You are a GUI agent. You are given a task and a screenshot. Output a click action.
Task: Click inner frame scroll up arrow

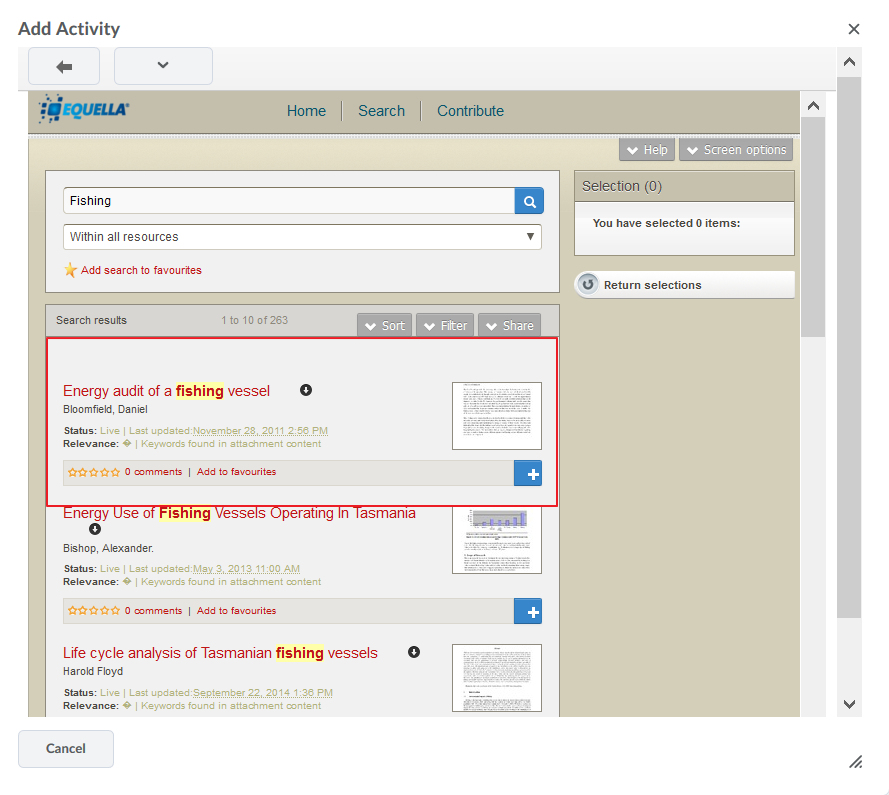[813, 106]
